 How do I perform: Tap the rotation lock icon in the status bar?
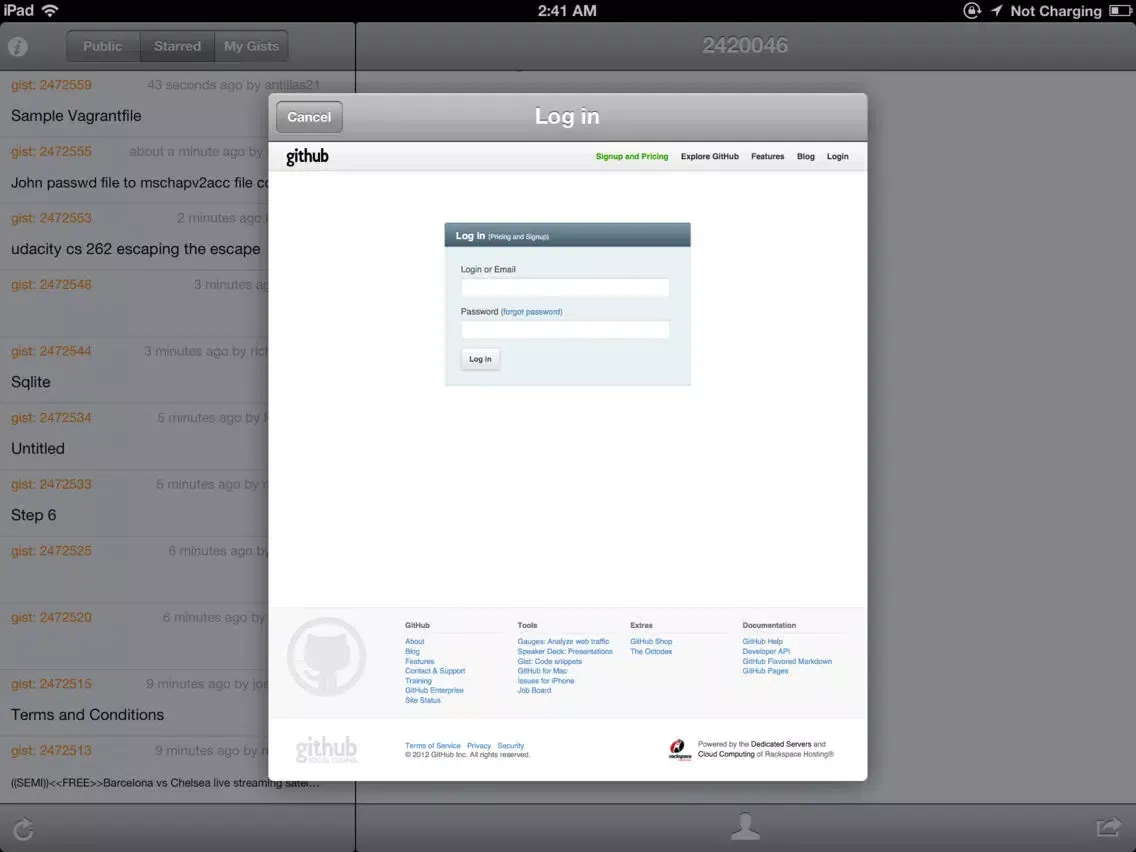tap(972, 10)
